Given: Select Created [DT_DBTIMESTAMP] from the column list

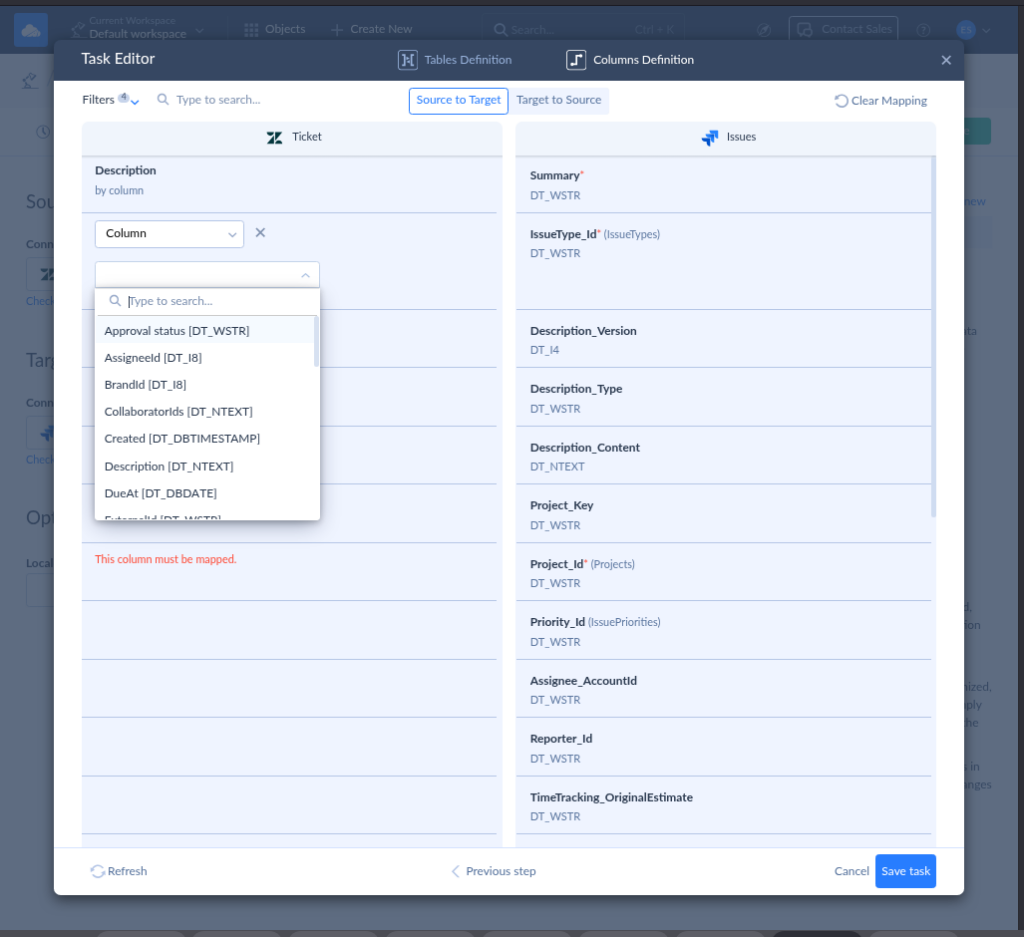Looking at the screenshot, I should [x=181, y=438].
